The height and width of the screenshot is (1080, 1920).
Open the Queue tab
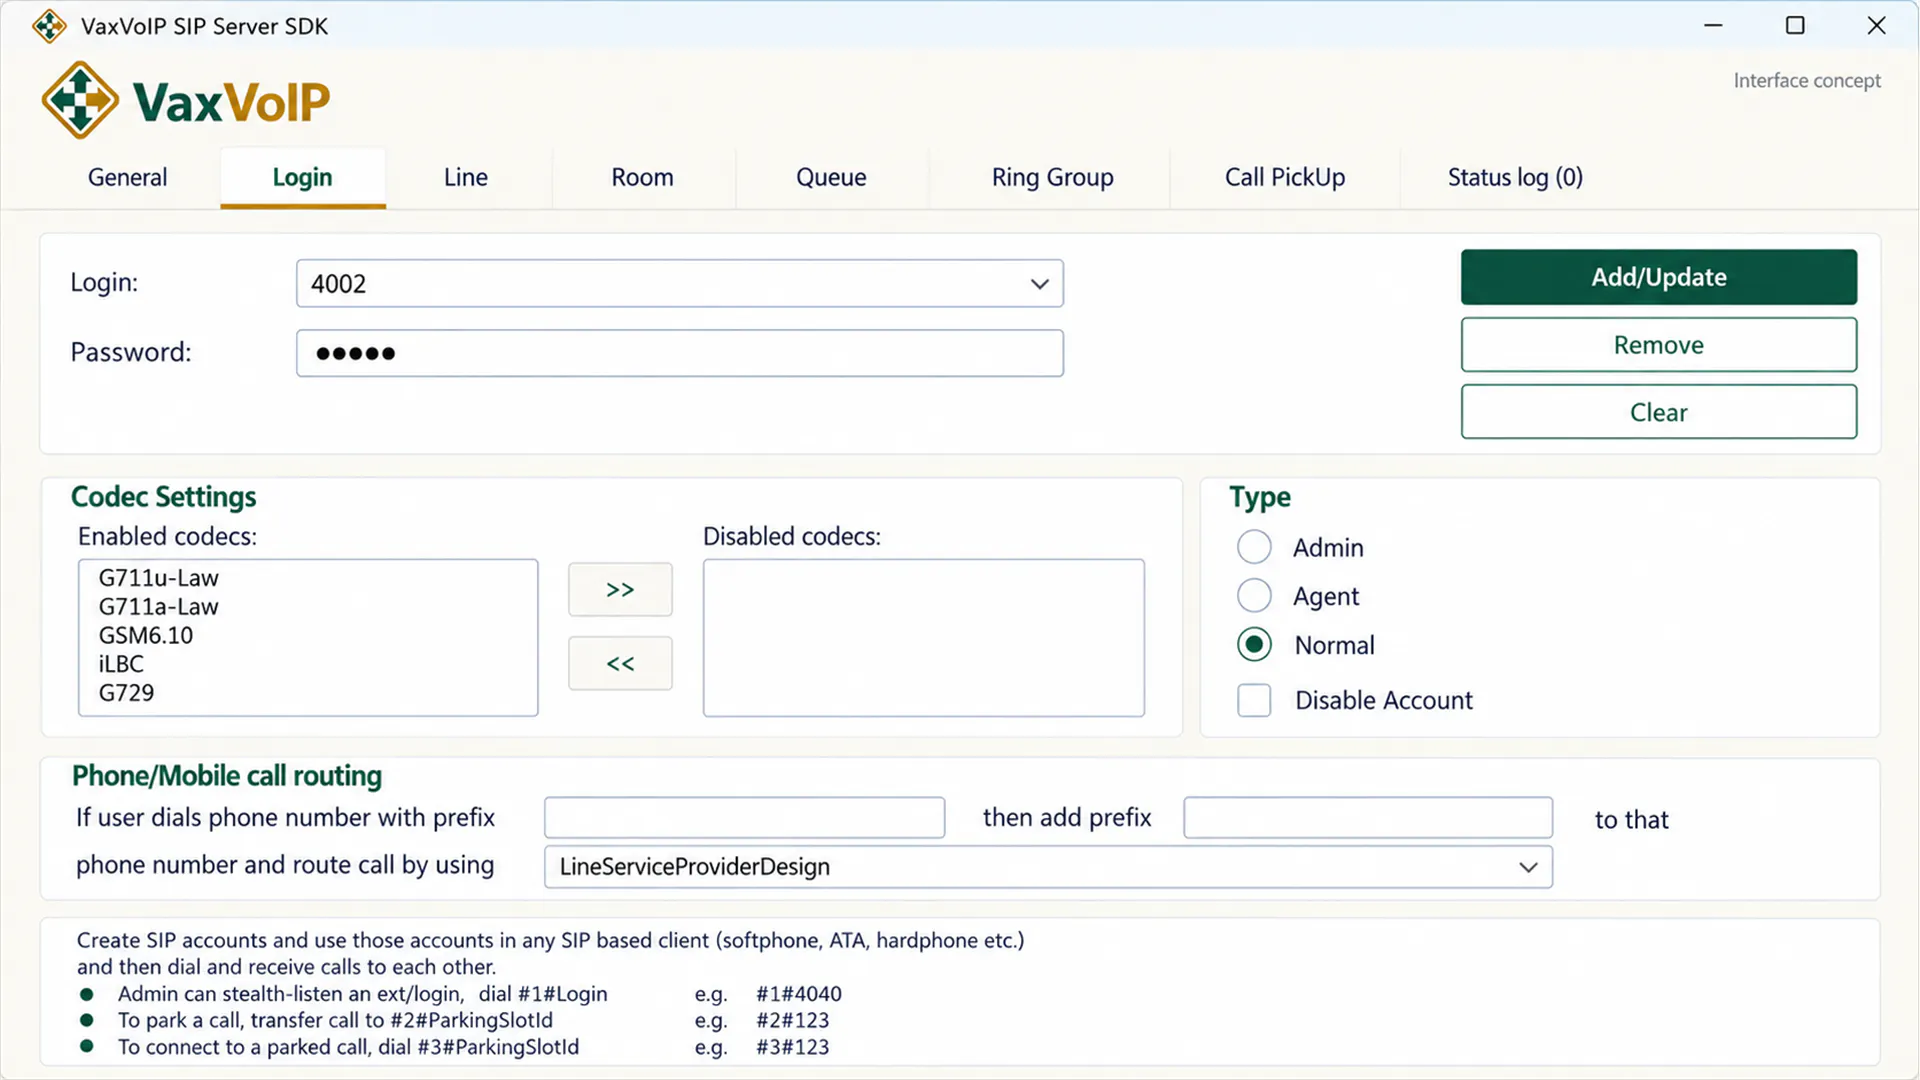click(x=831, y=177)
